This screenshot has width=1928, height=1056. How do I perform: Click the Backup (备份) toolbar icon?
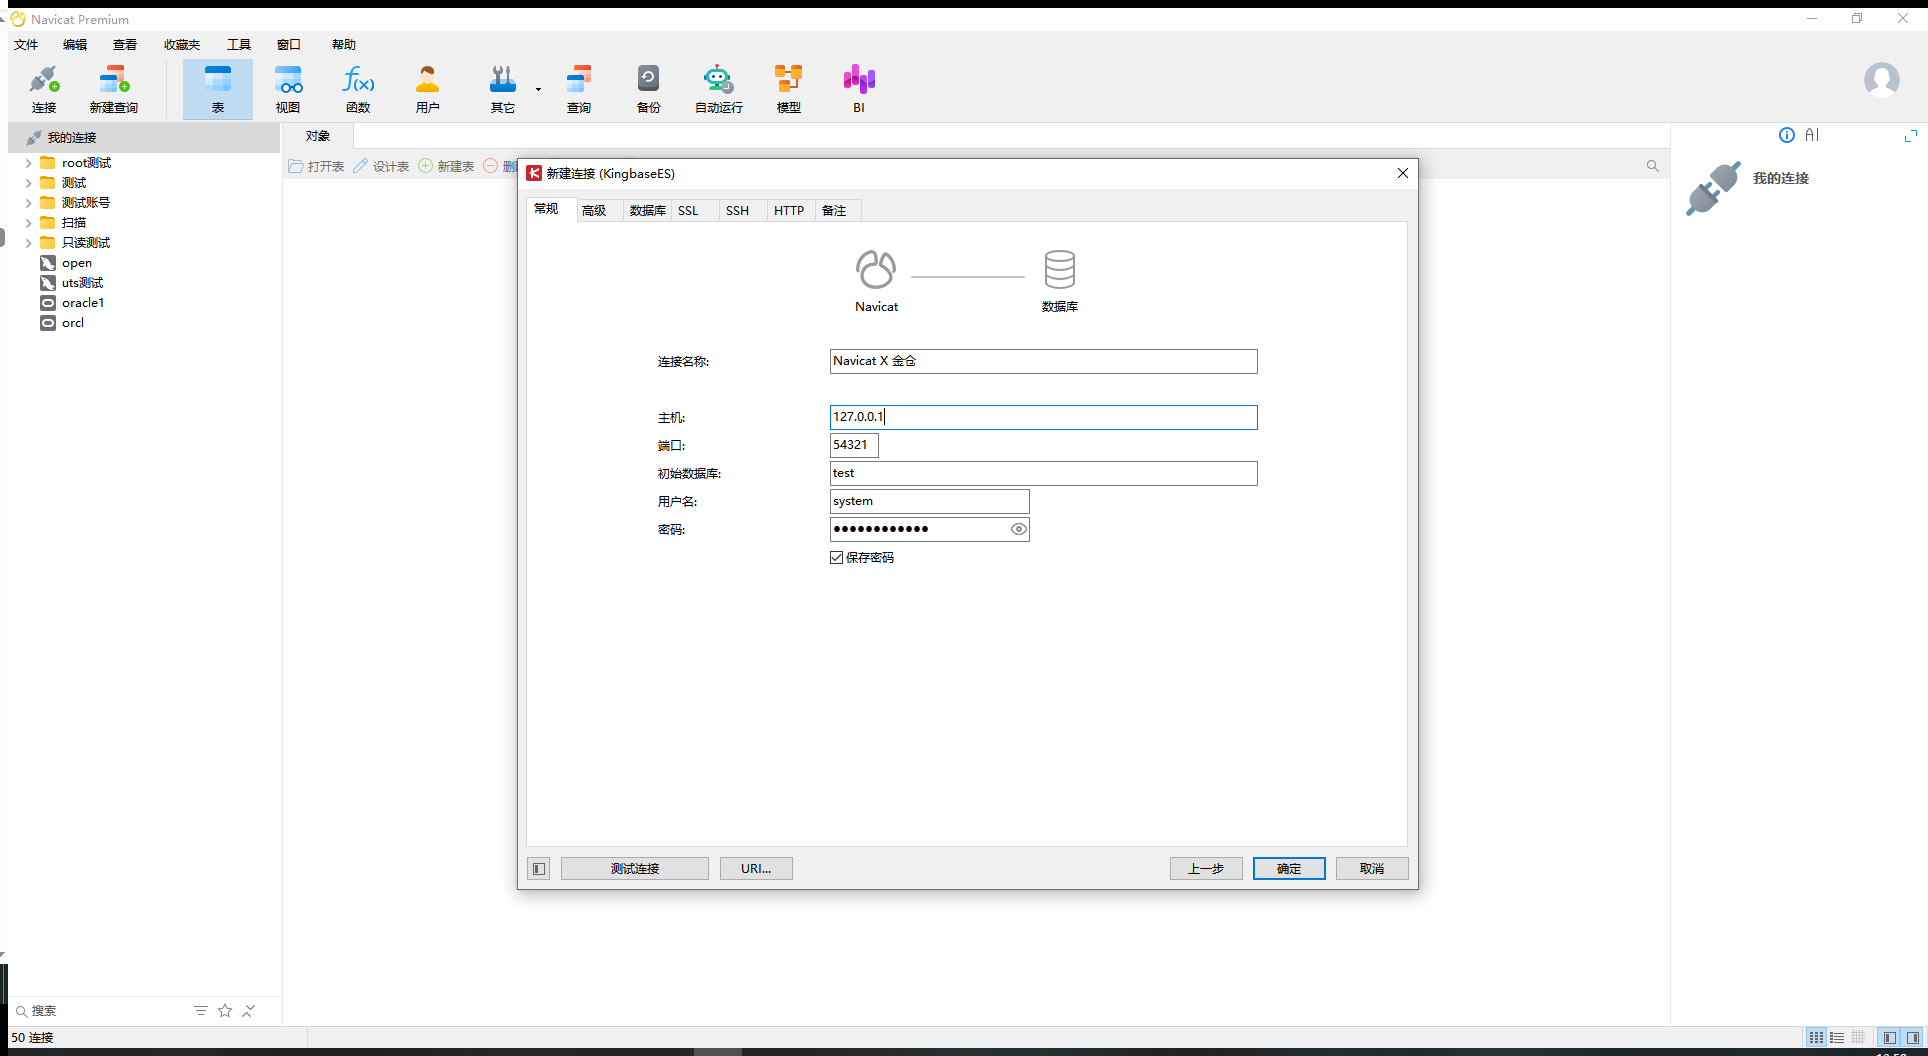pyautogui.click(x=649, y=89)
